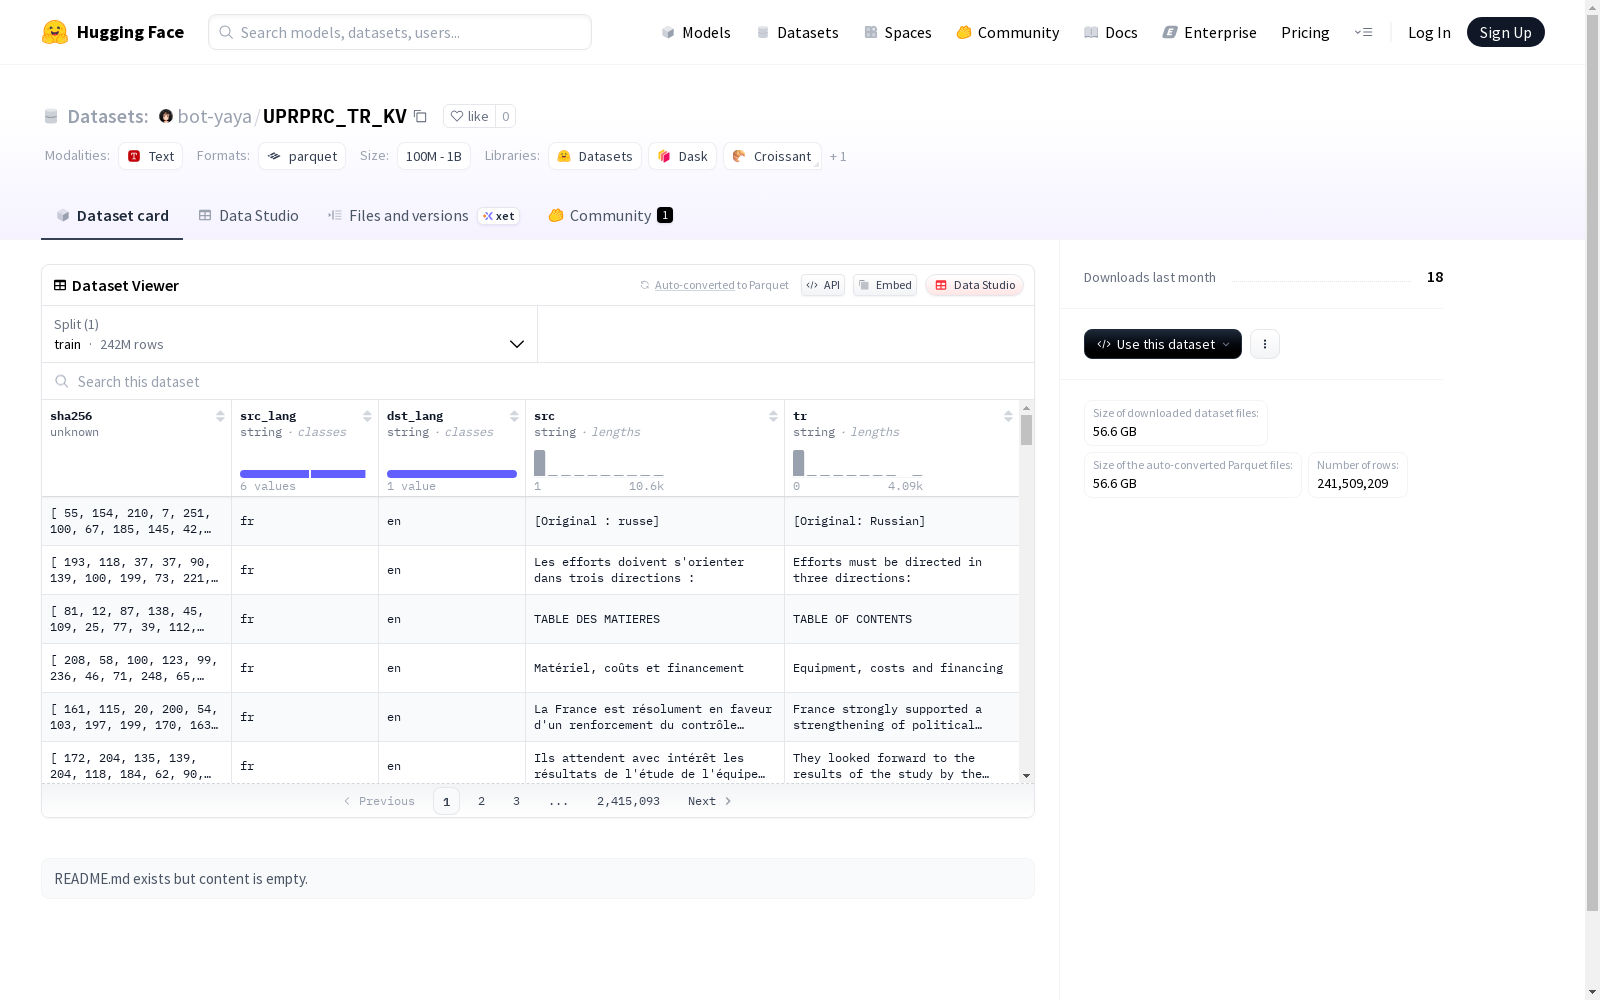Copy dataset name with the copy icon

(421, 116)
